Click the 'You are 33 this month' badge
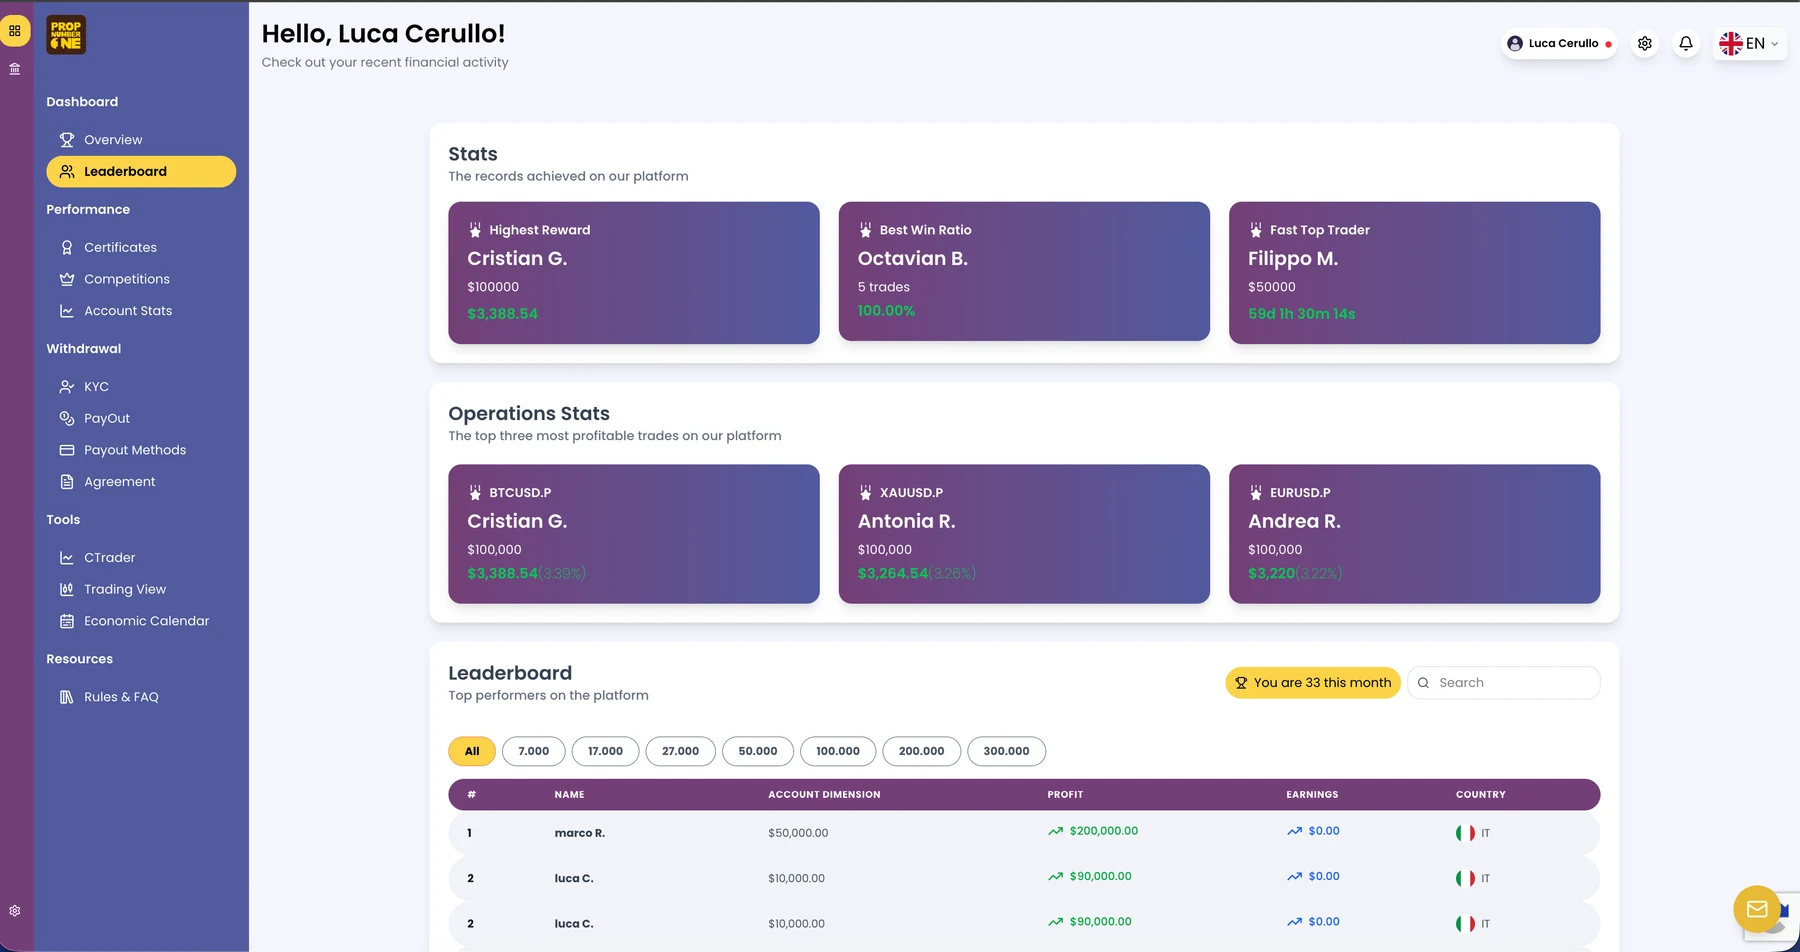Screen dimensions: 1800x952 coord(1313,683)
